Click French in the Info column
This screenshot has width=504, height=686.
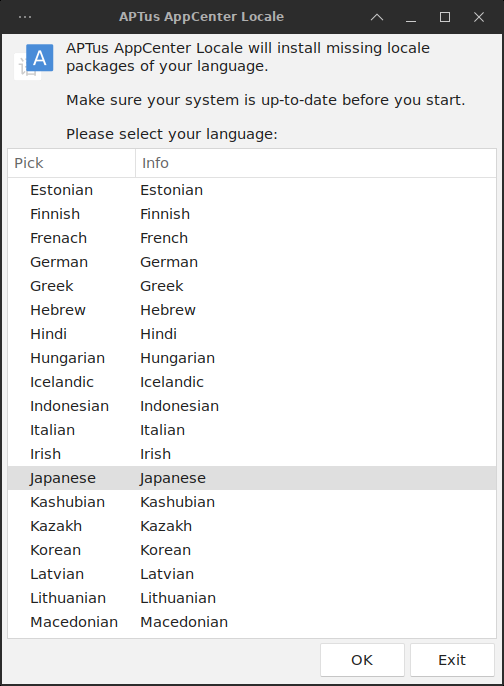(164, 238)
